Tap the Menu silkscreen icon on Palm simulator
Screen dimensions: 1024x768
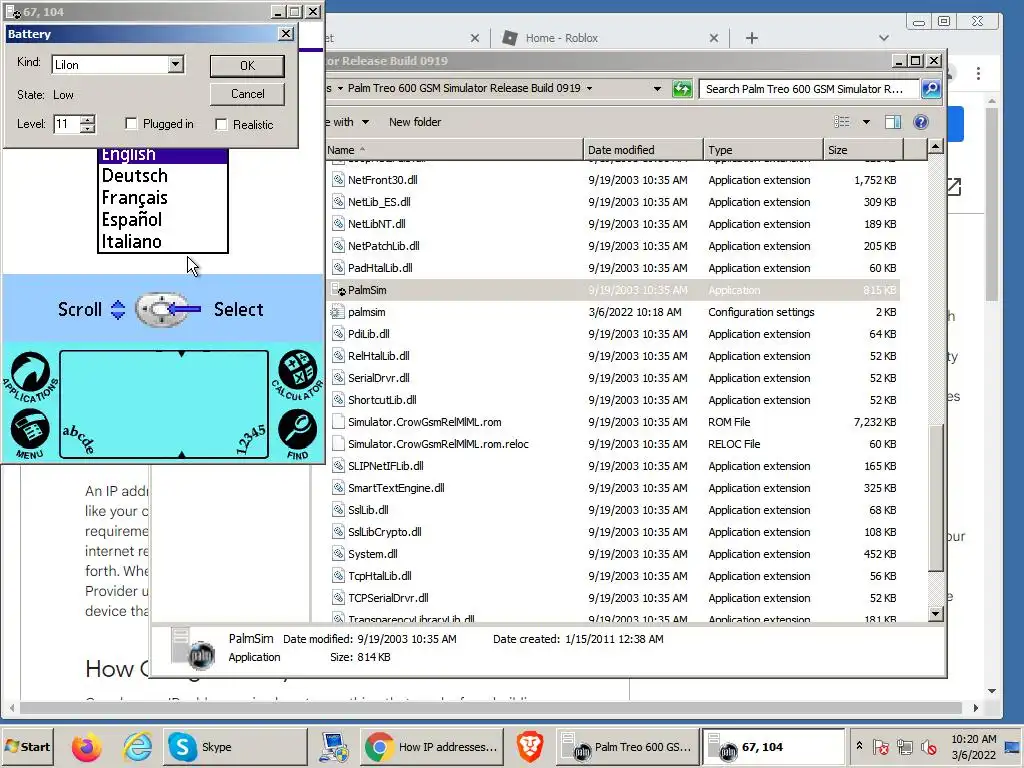coord(30,434)
